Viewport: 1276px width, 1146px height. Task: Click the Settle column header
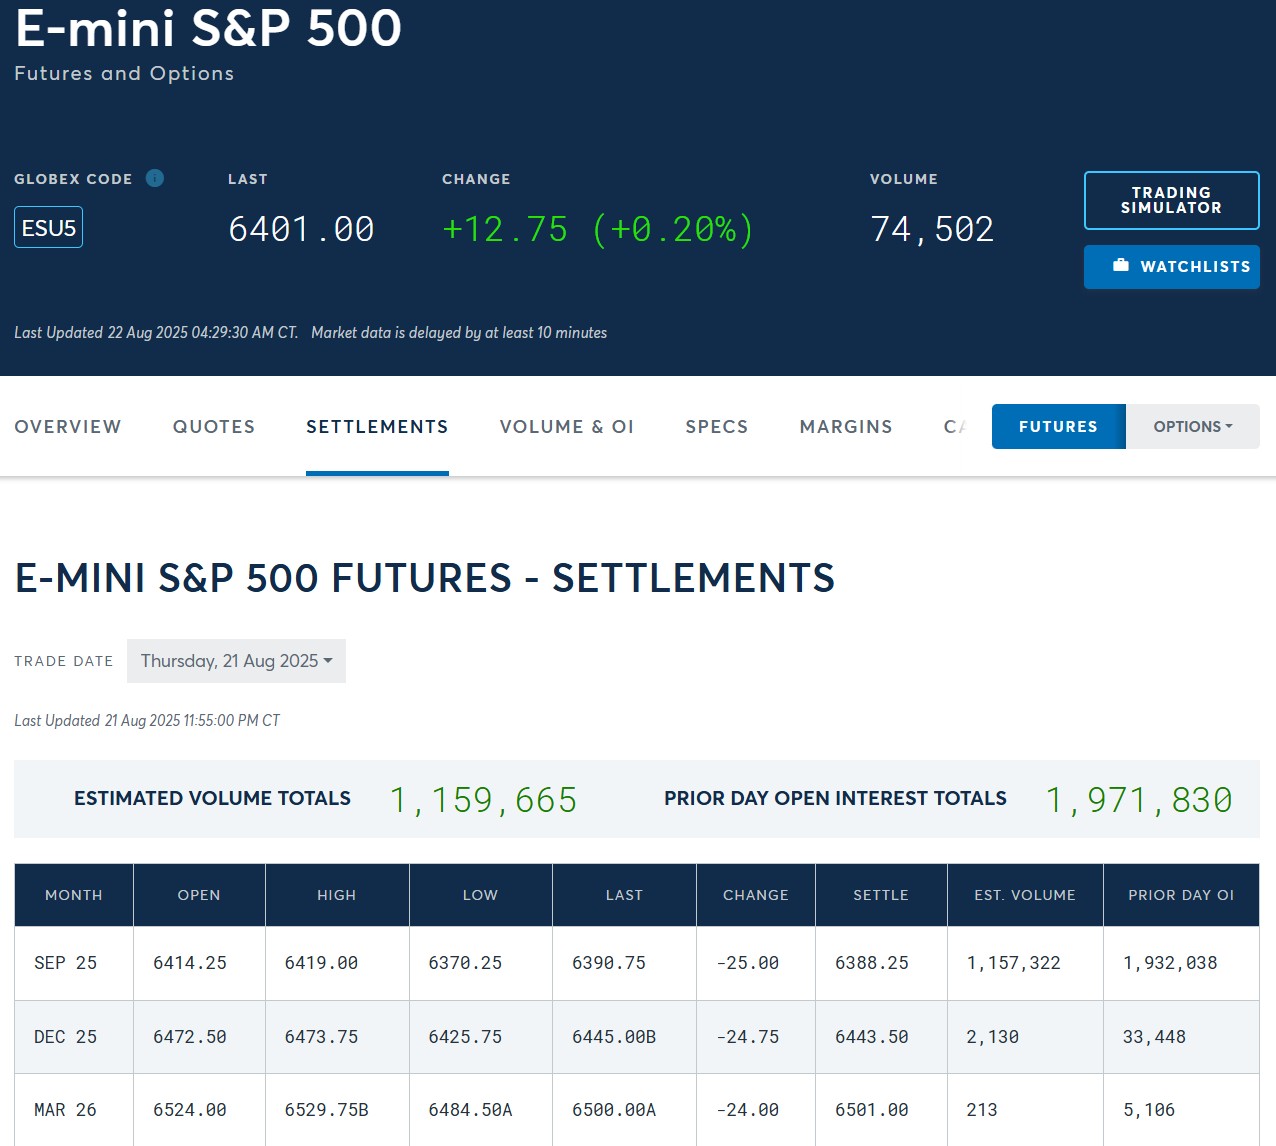tap(881, 895)
